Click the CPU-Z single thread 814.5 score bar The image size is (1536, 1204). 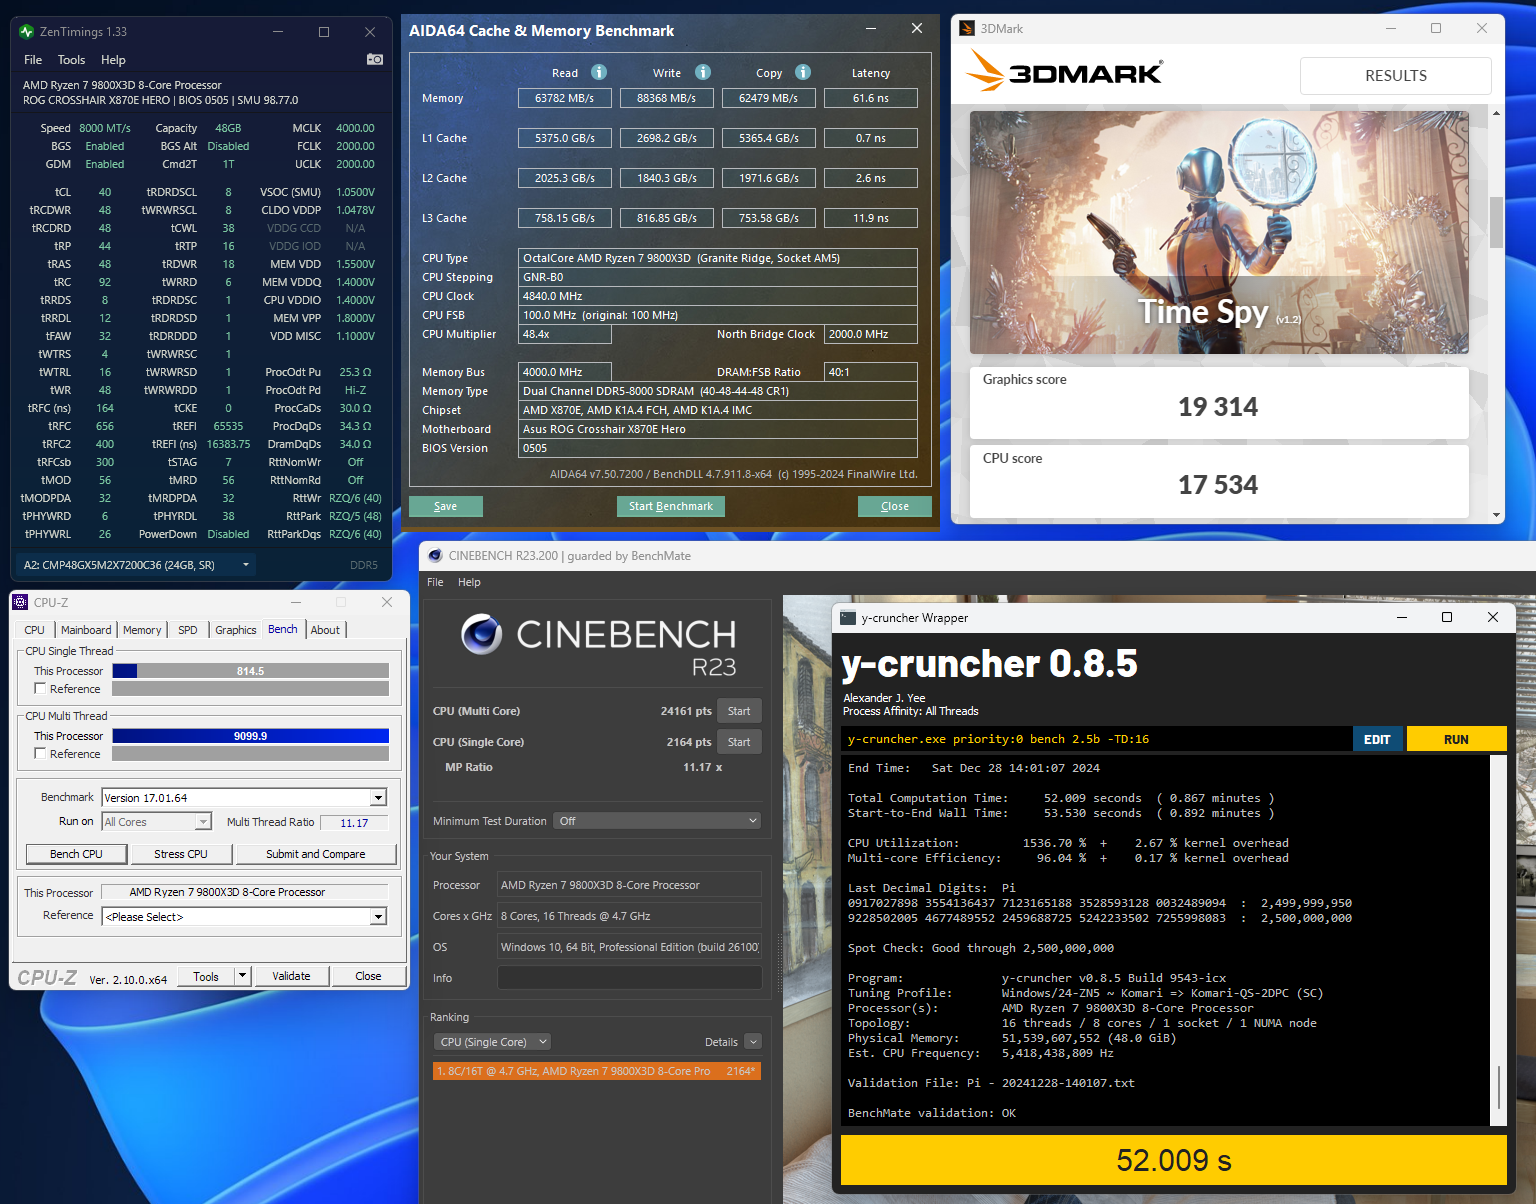250,671
